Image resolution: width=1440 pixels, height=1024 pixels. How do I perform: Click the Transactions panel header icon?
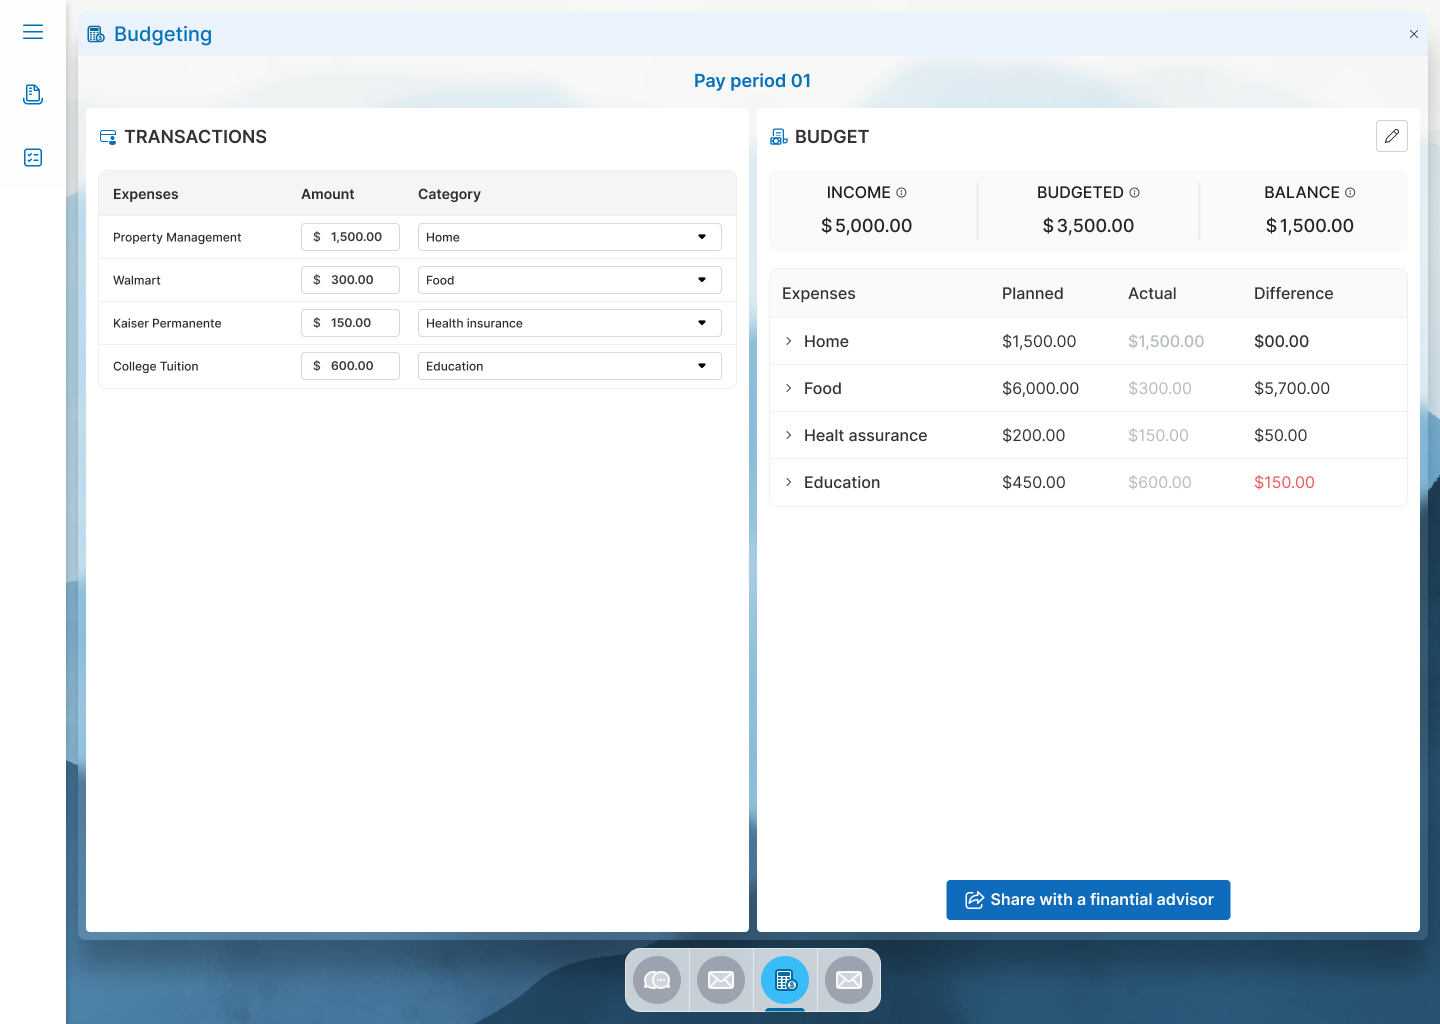pos(108,137)
